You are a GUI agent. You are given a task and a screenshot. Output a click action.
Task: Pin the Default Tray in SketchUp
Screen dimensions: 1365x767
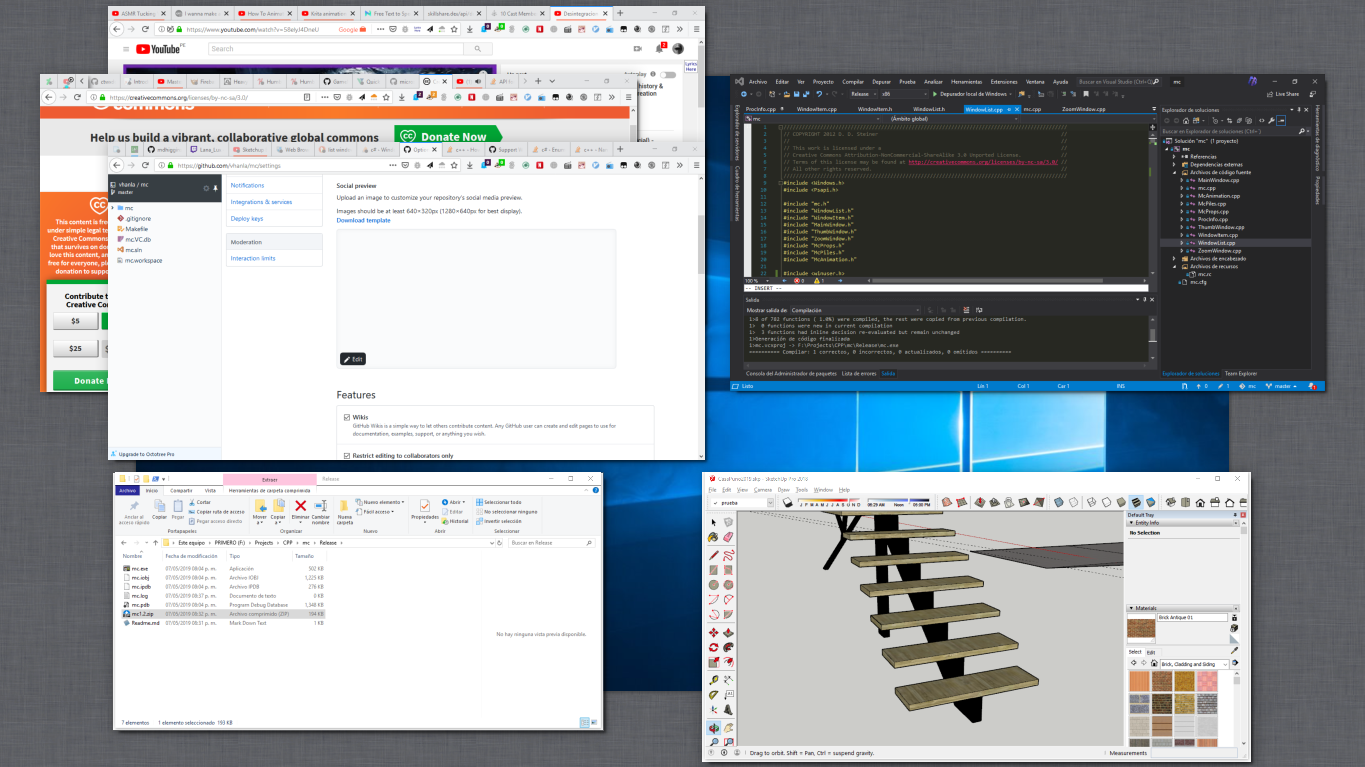(1235, 515)
